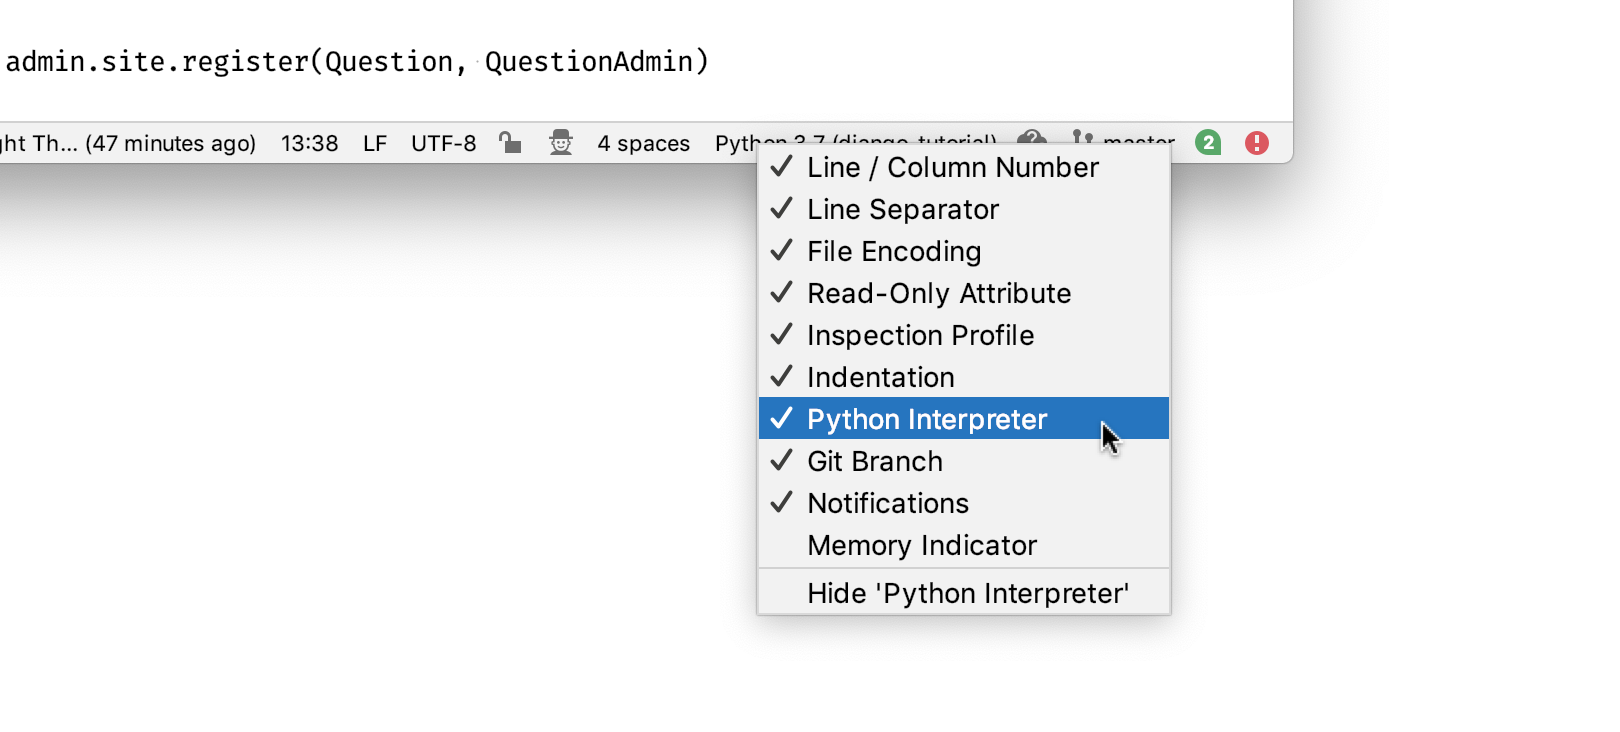Screen dimensions: 1620x732
Task: Click the red error indicator icon
Action: (1257, 143)
